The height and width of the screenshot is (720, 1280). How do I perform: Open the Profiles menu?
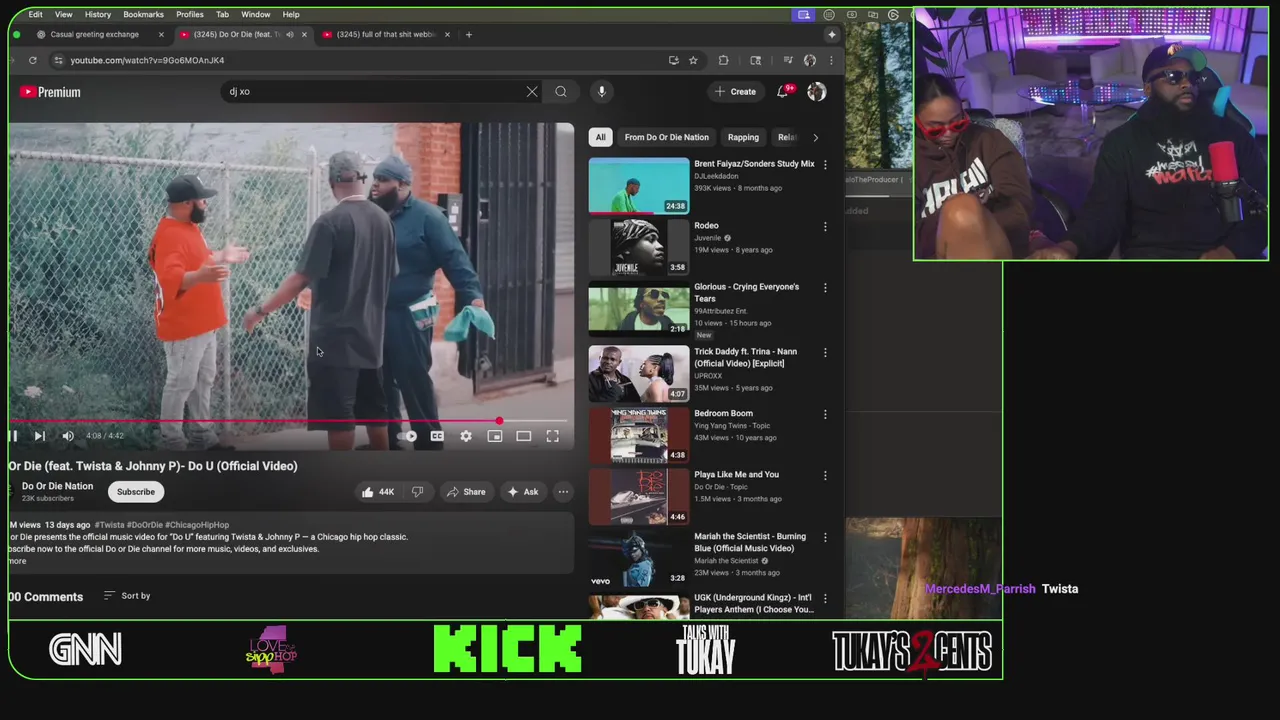tap(190, 14)
